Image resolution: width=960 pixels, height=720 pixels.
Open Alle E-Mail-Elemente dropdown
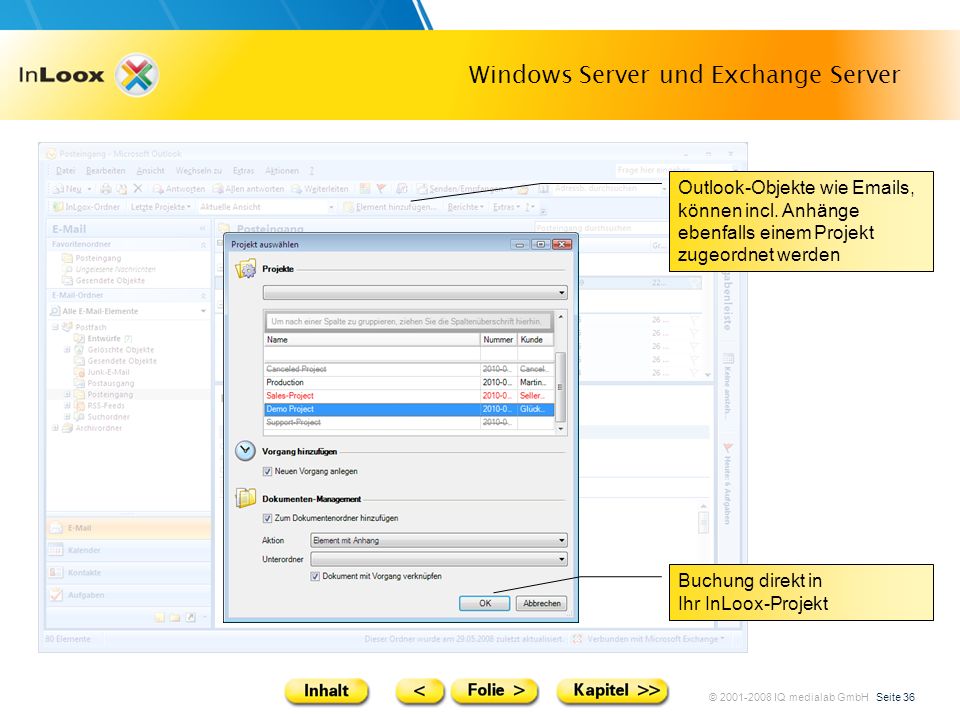128,311
